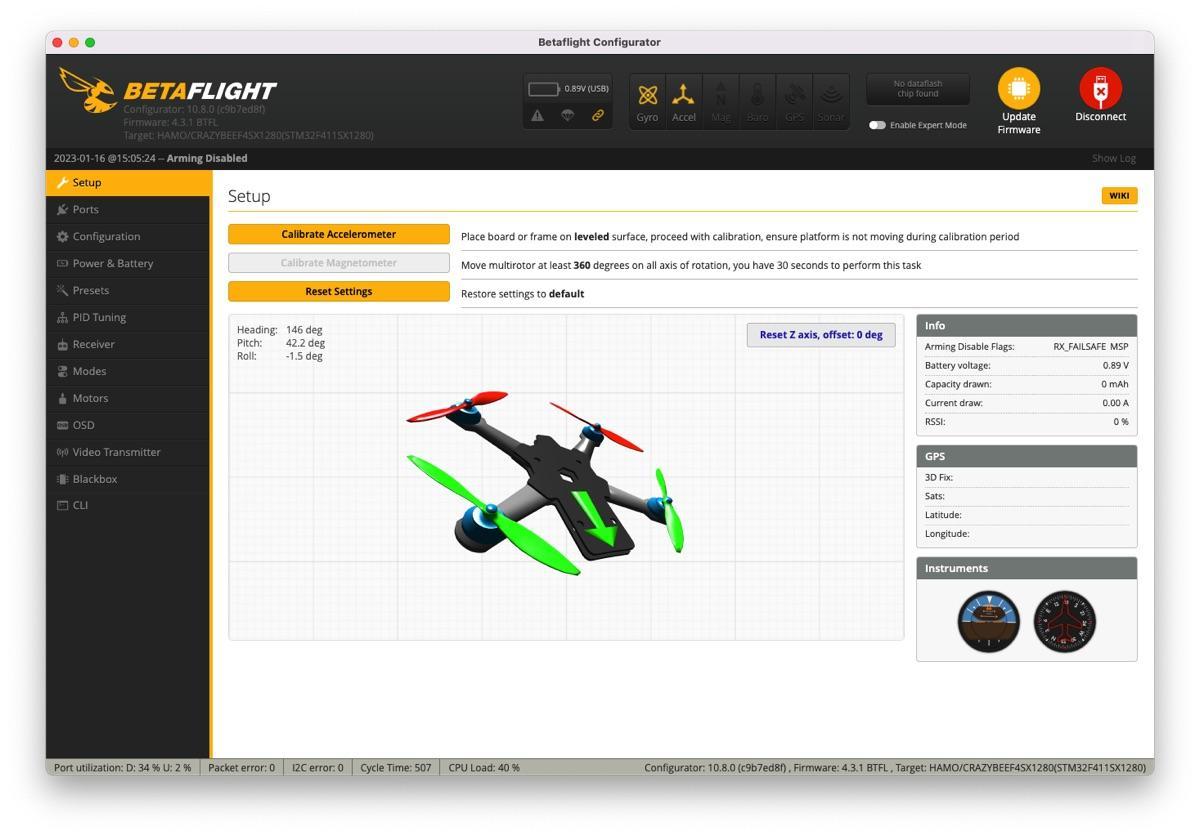Screen dimensions: 1200x836
Task: Click the Update Firmware chip icon
Action: point(1018,88)
